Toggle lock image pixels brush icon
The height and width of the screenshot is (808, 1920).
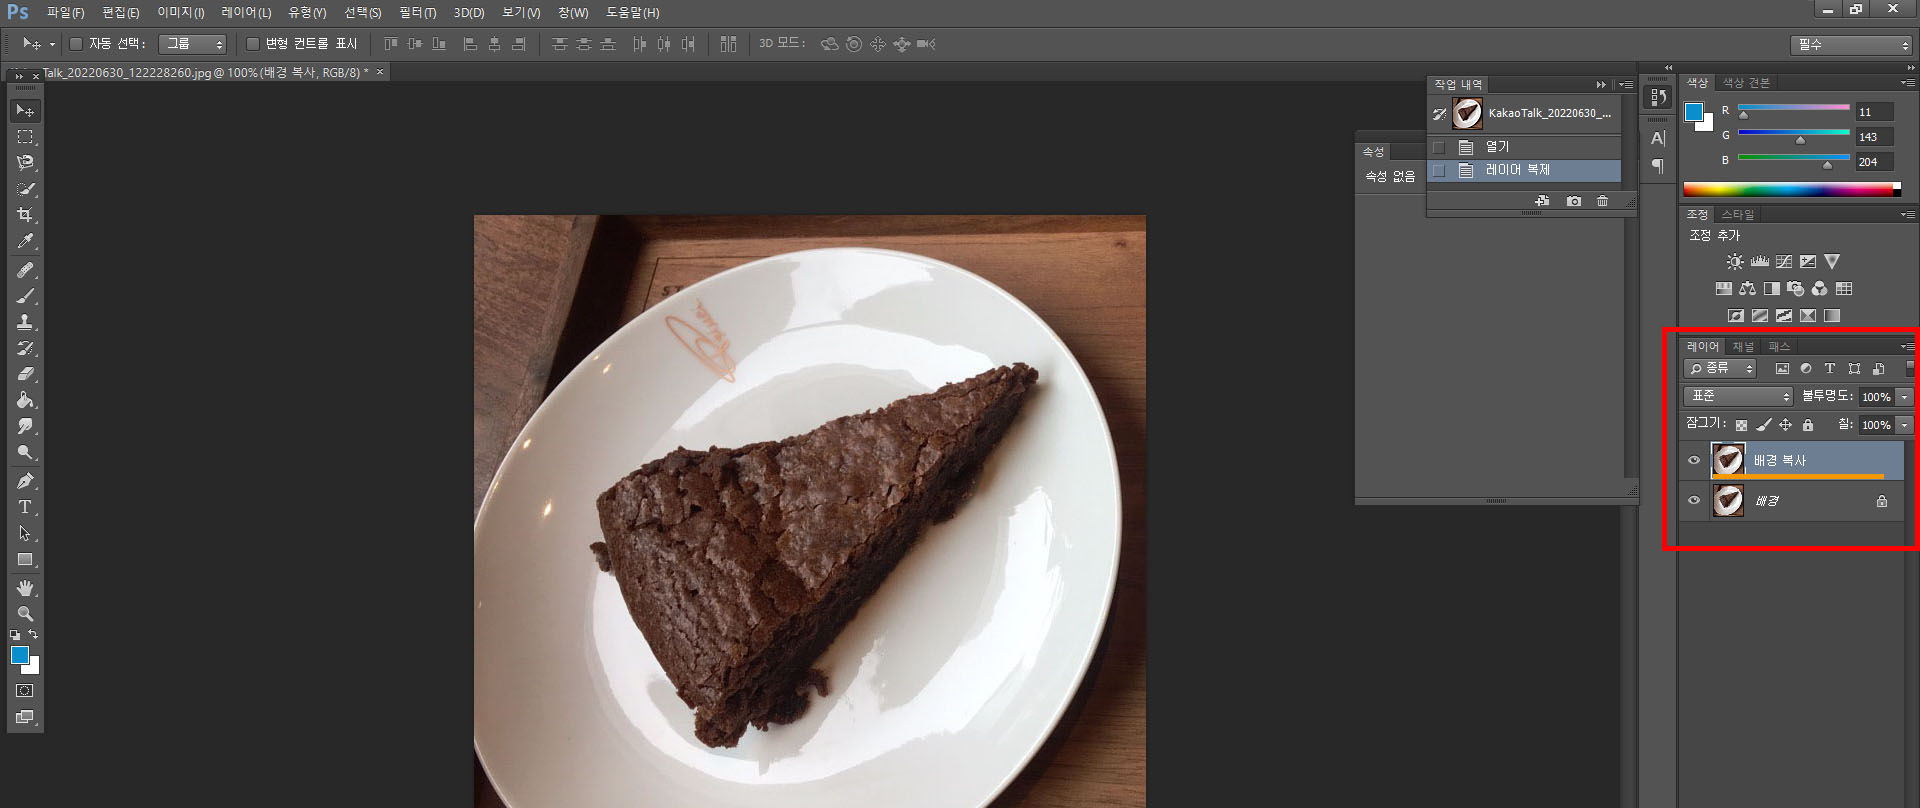(x=1764, y=425)
